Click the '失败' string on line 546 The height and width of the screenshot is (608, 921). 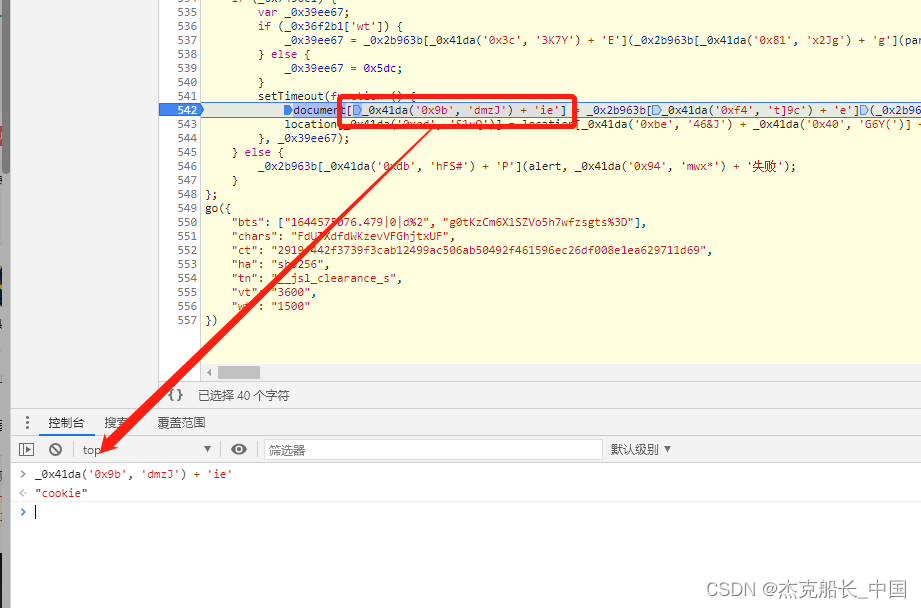(764, 166)
